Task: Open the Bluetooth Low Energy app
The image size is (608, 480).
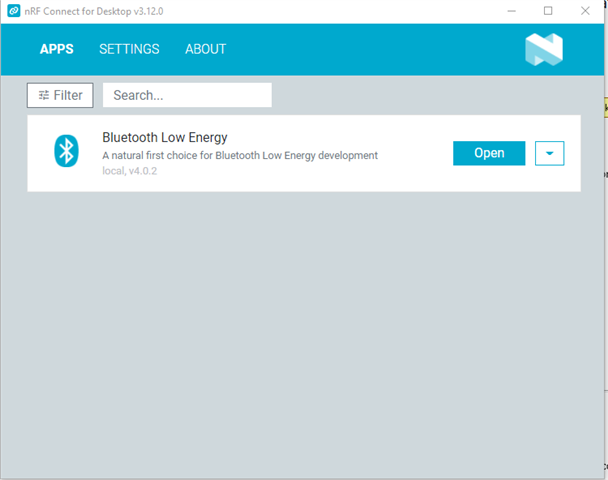Action: coord(489,153)
